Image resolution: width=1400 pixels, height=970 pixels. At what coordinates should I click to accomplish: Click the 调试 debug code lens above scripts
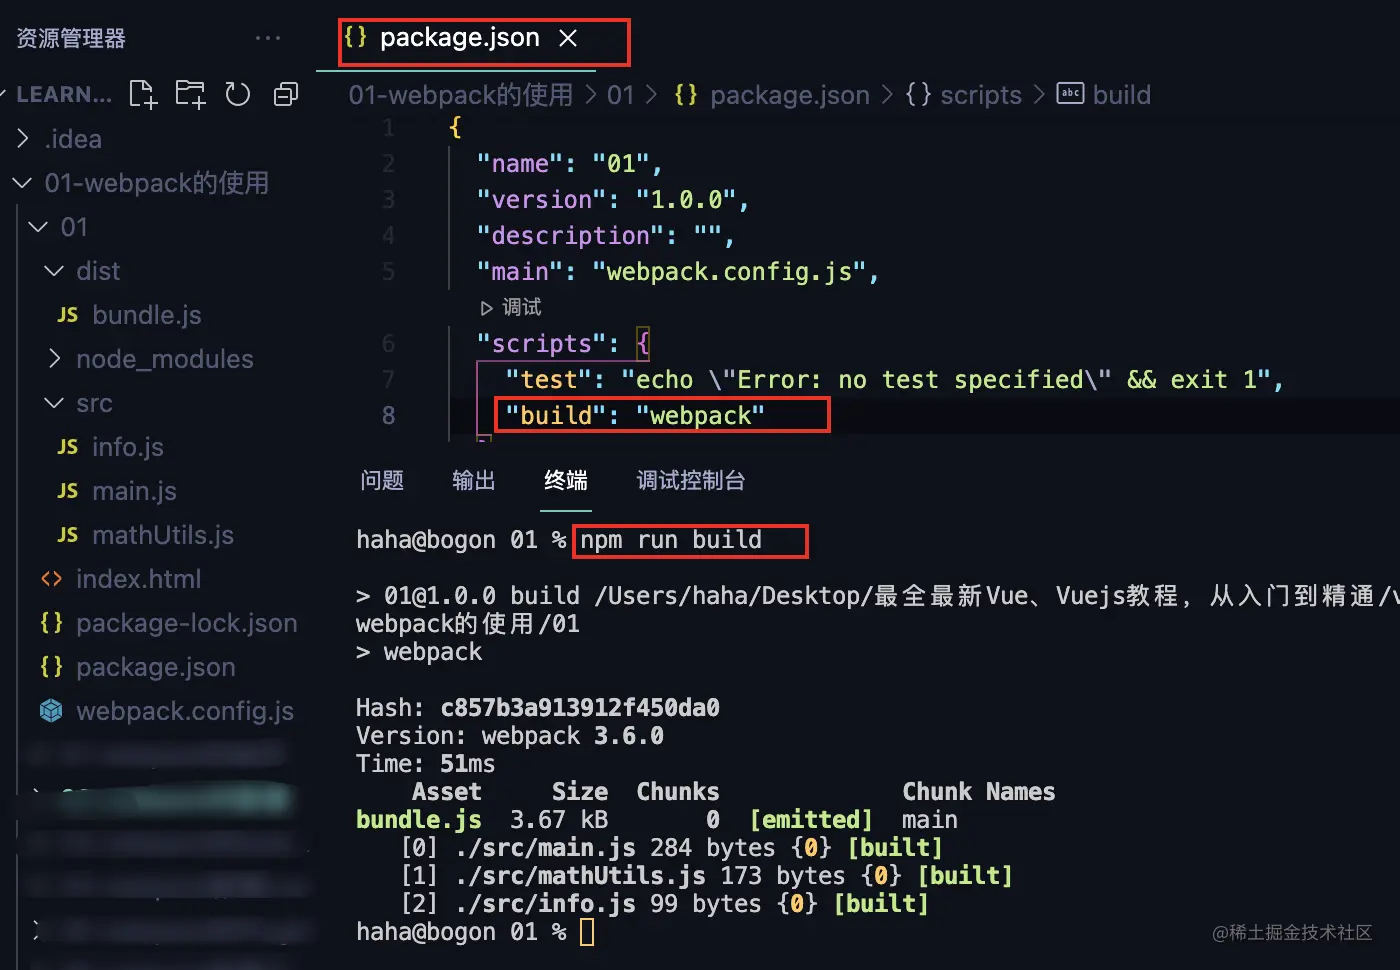pos(512,307)
